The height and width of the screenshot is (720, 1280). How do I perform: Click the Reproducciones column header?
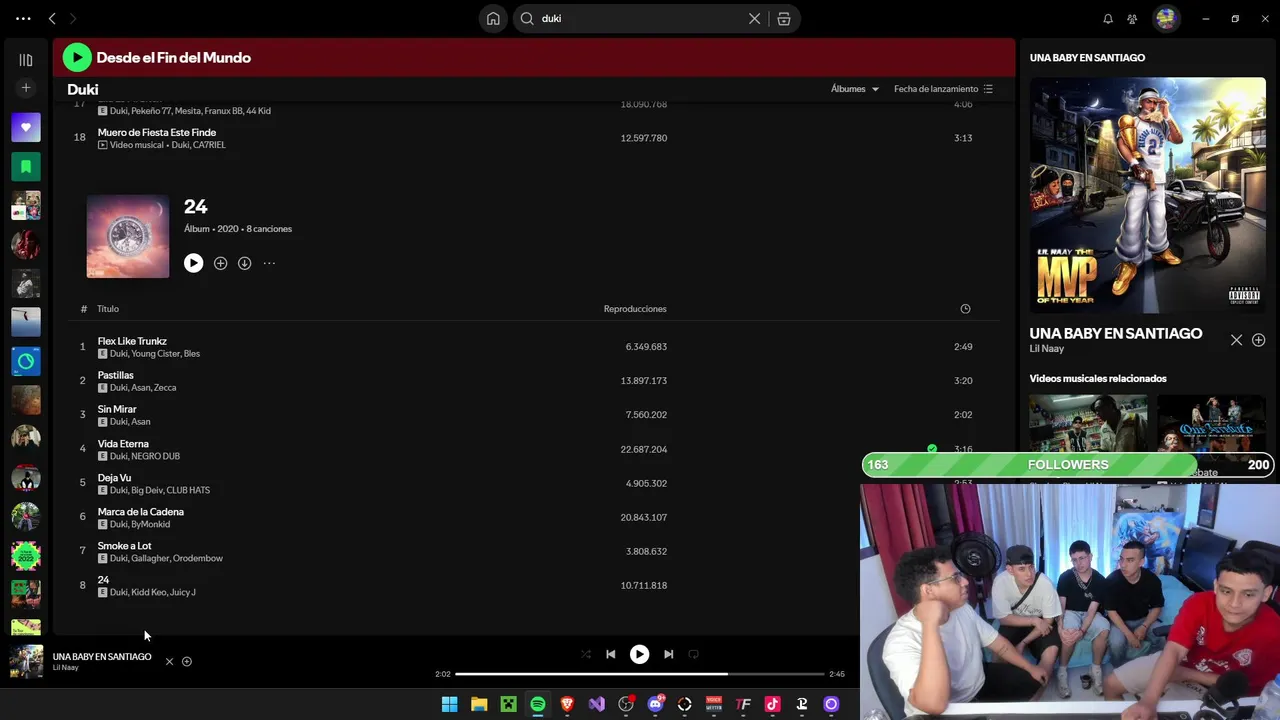point(635,309)
